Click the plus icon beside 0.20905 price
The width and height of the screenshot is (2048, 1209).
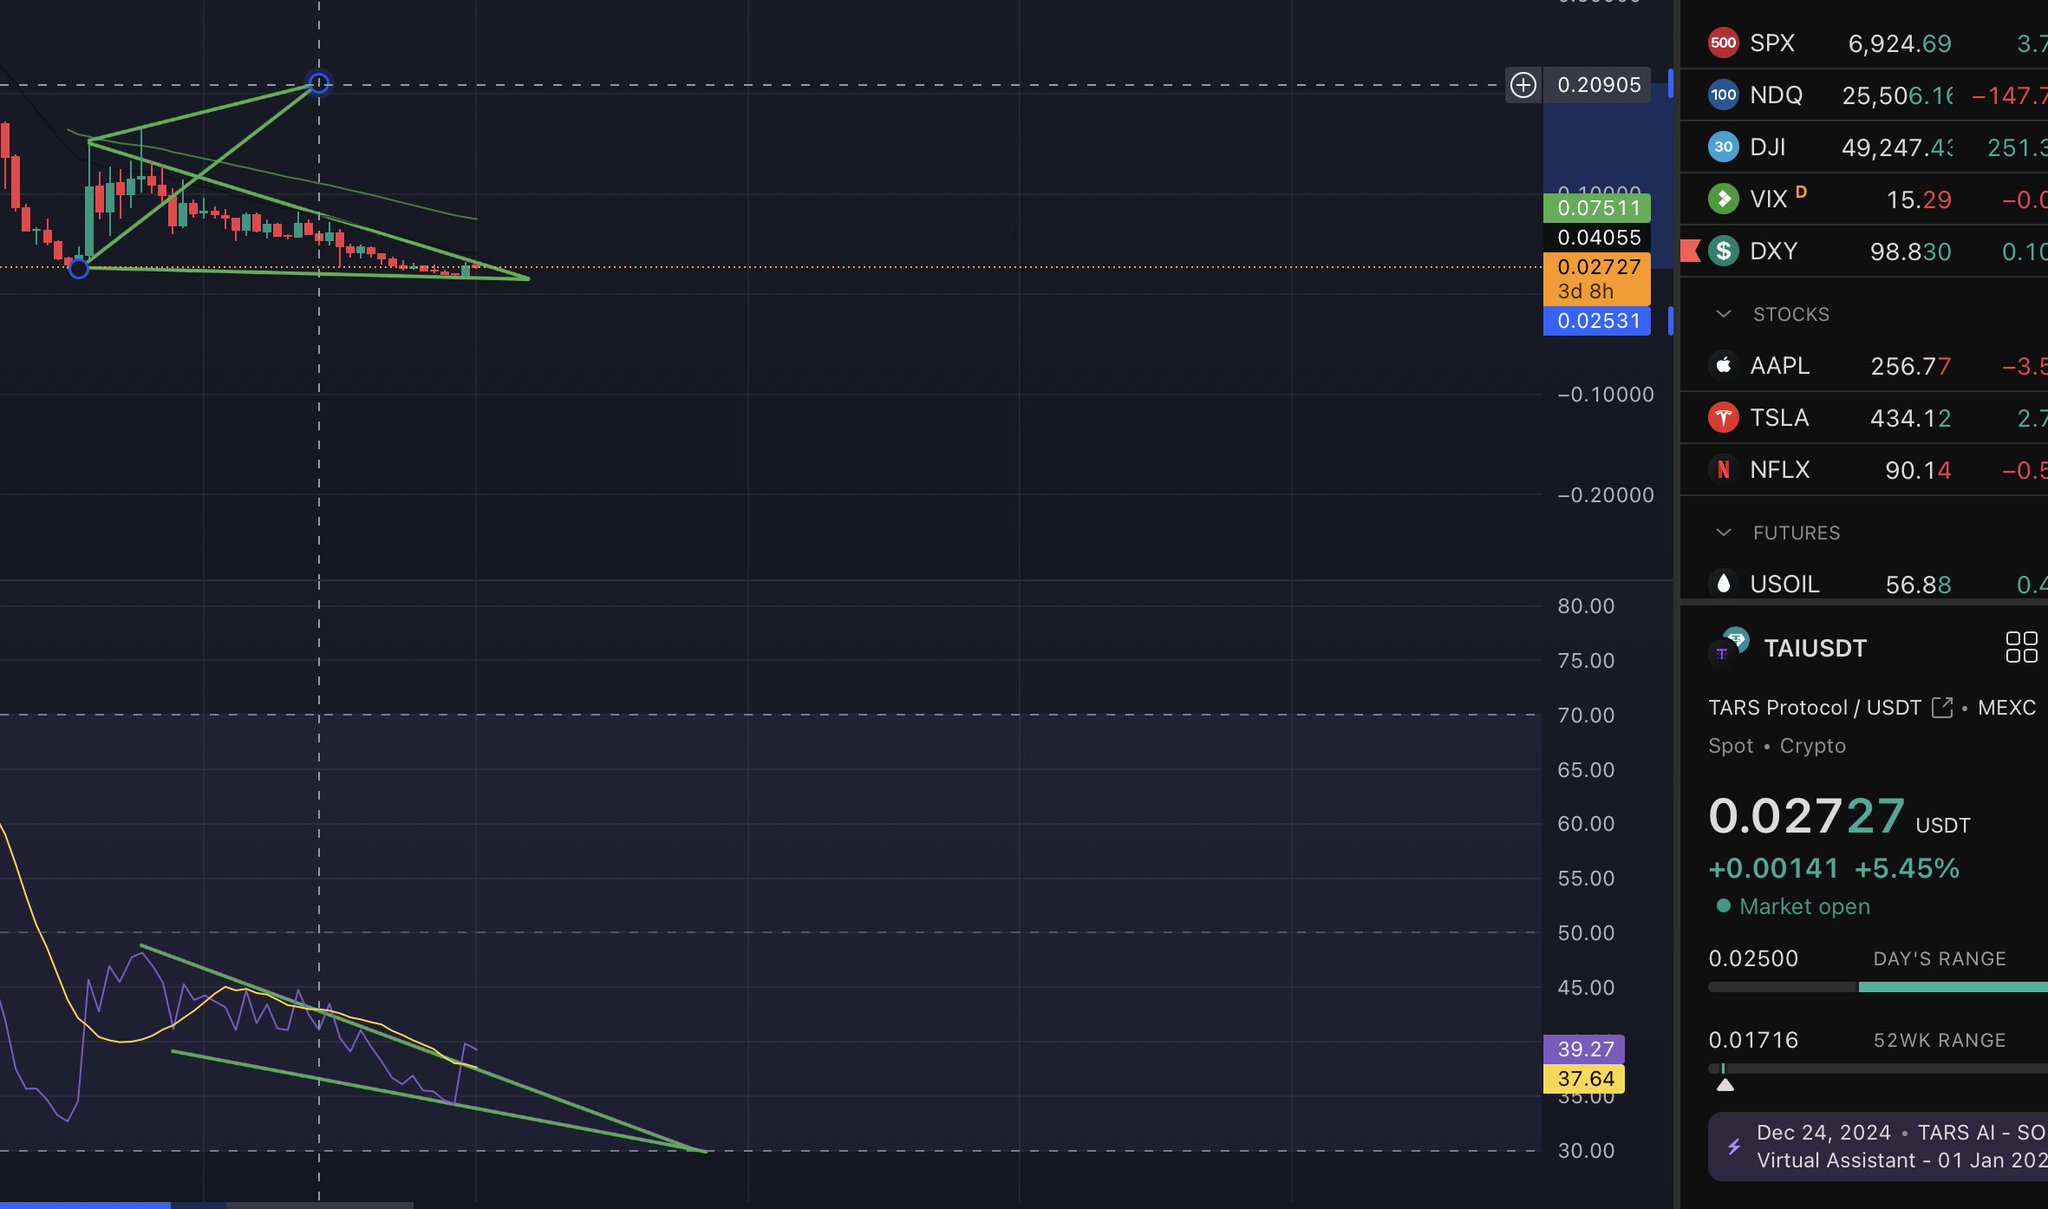click(1523, 85)
